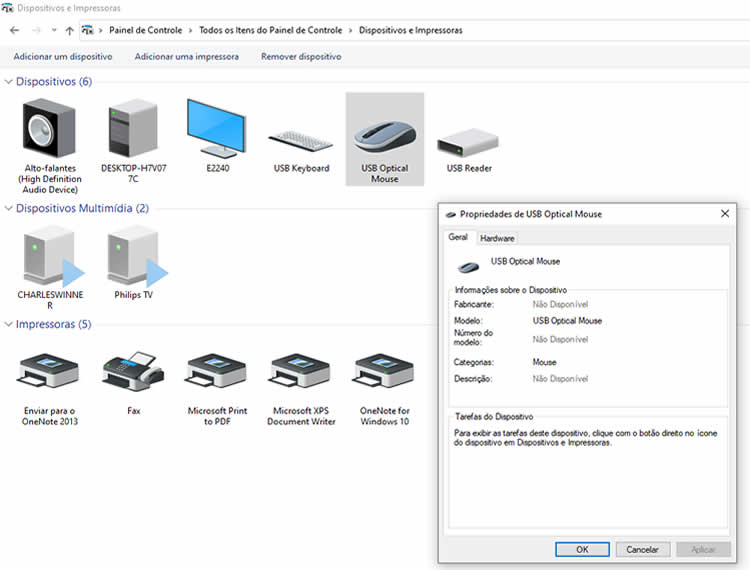The width and height of the screenshot is (750, 570).
Task: Click the forward arrow in navigation bar
Action: (36, 30)
